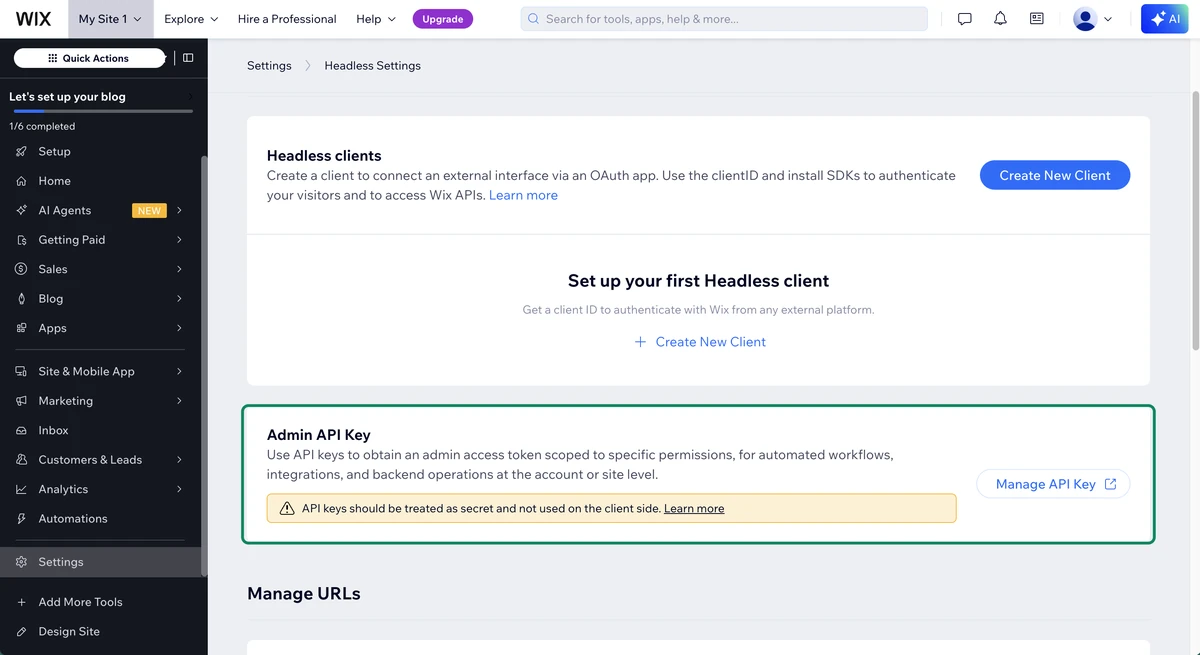The image size is (1200, 655).
Task: Click the external link icon on Manage API Key
Action: (1110, 484)
